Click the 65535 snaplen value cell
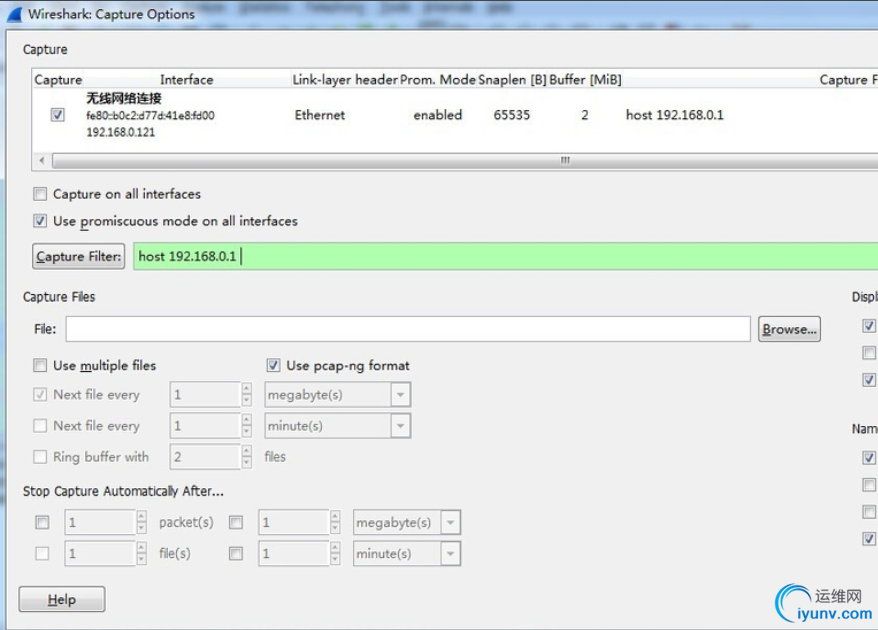The height and width of the screenshot is (630, 878). click(x=512, y=115)
